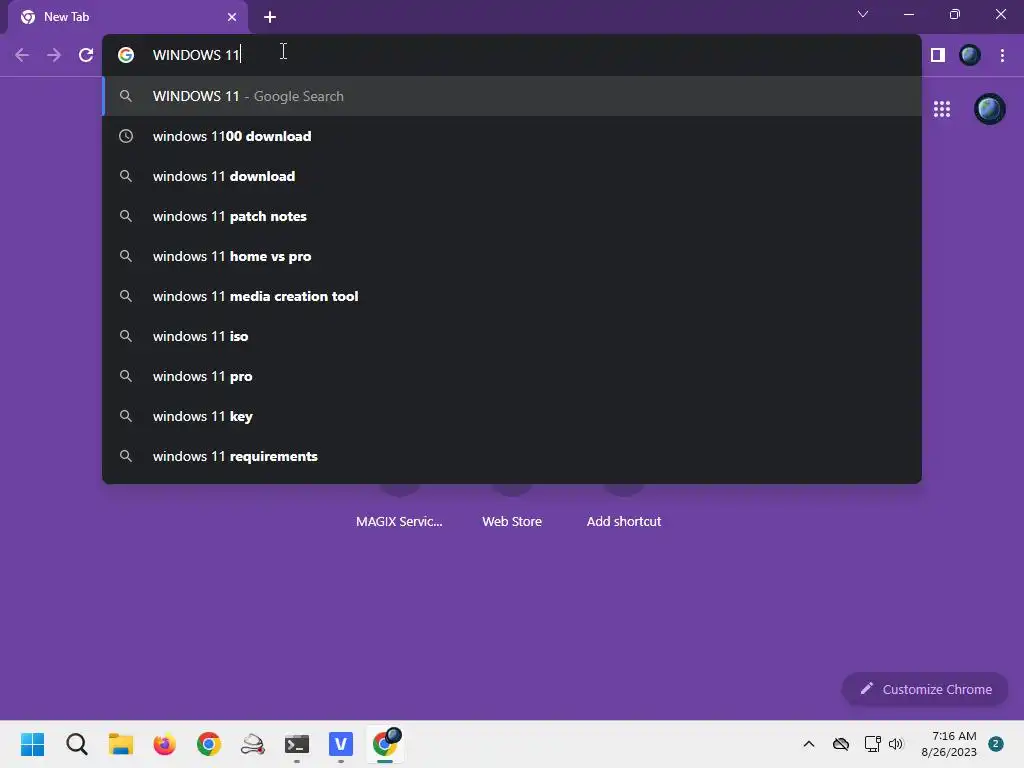Select the windows 11 requirements suggestion
Screen dimensions: 1024x768
pyautogui.click(x=512, y=456)
